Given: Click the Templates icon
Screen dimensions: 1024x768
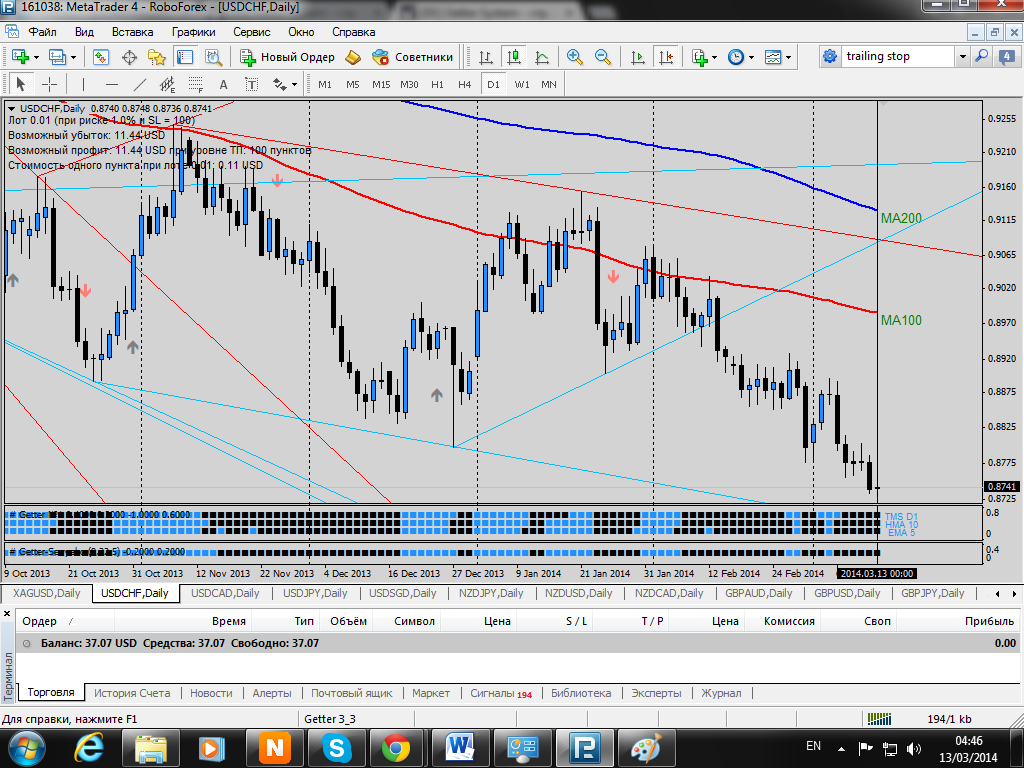Looking at the screenshot, I should click(x=773, y=57).
